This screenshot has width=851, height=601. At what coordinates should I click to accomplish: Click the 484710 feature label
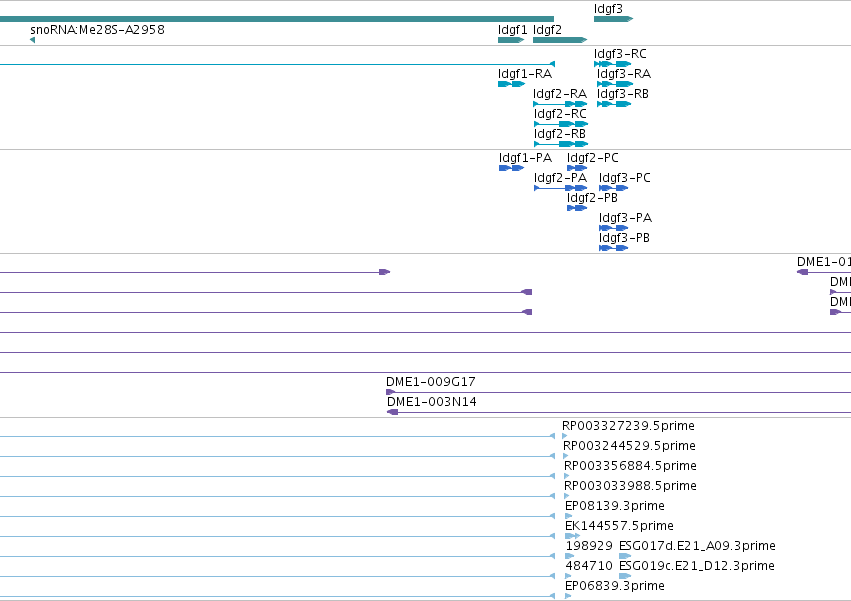point(589,566)
